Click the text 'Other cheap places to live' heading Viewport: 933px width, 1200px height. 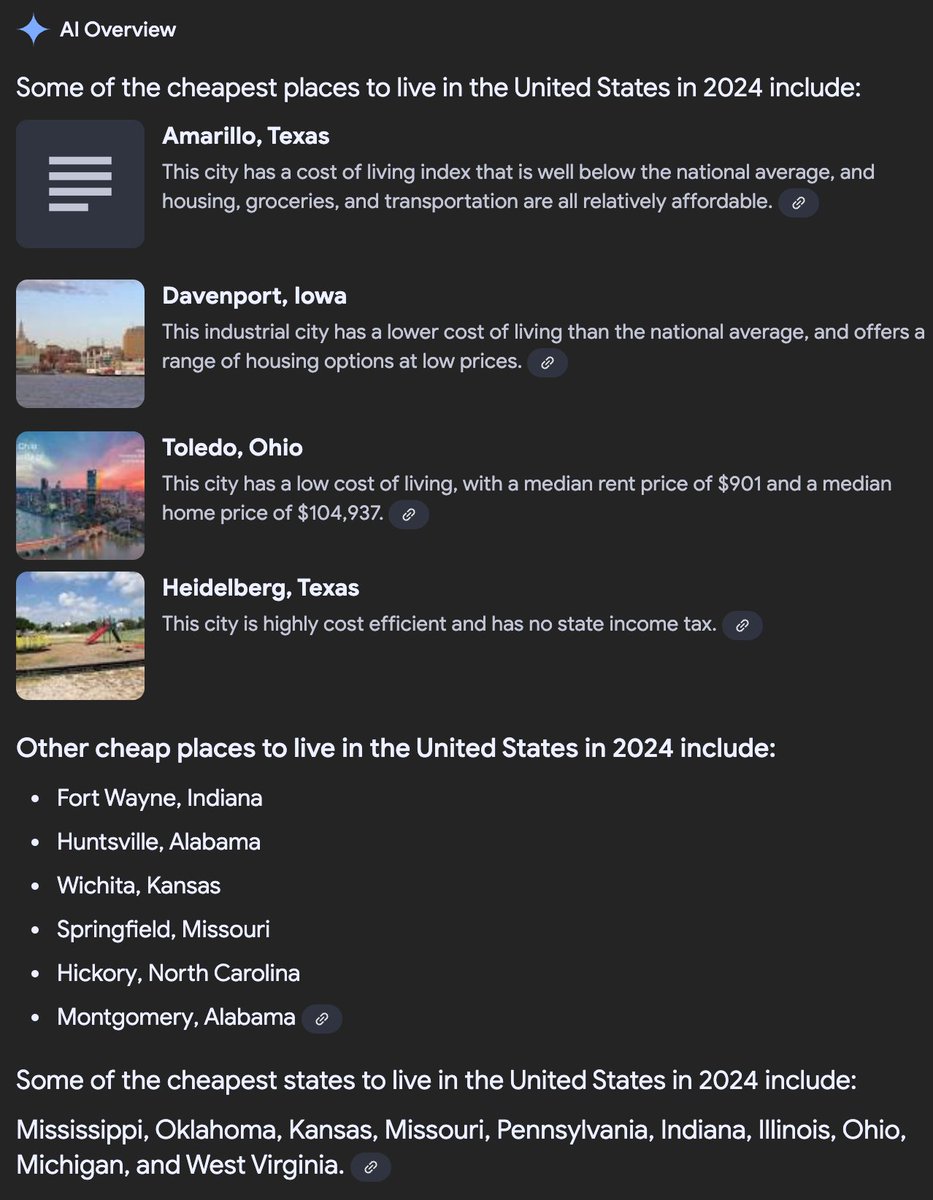[x=396, y=748]
